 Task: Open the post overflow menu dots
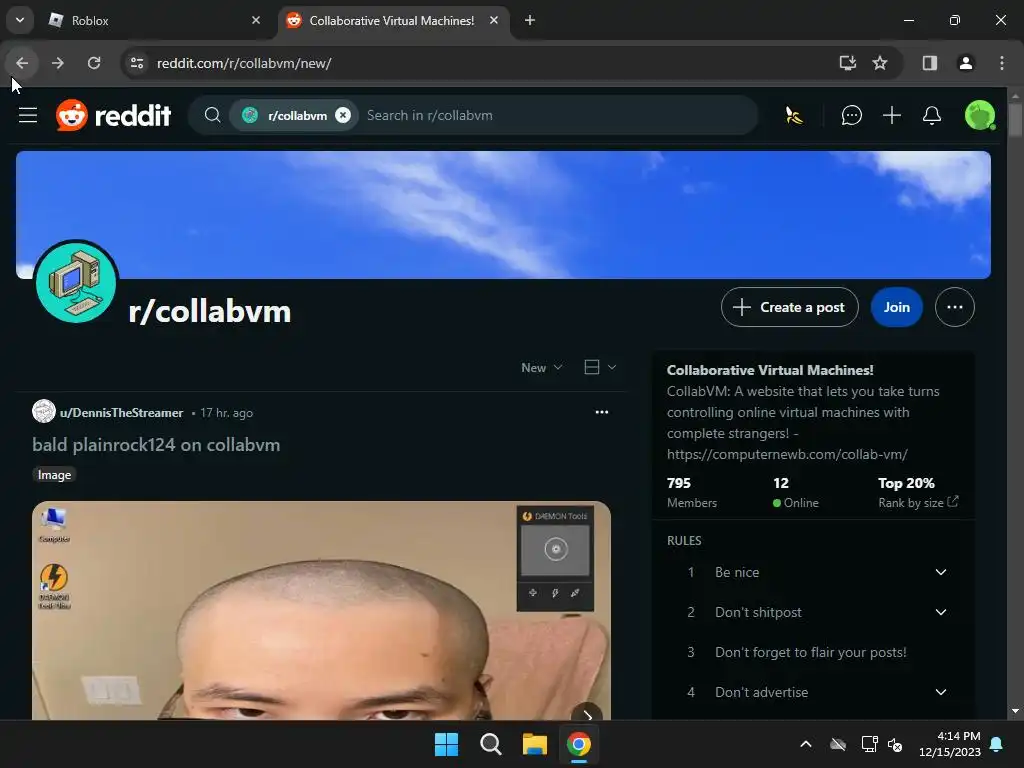pos(601,412)
